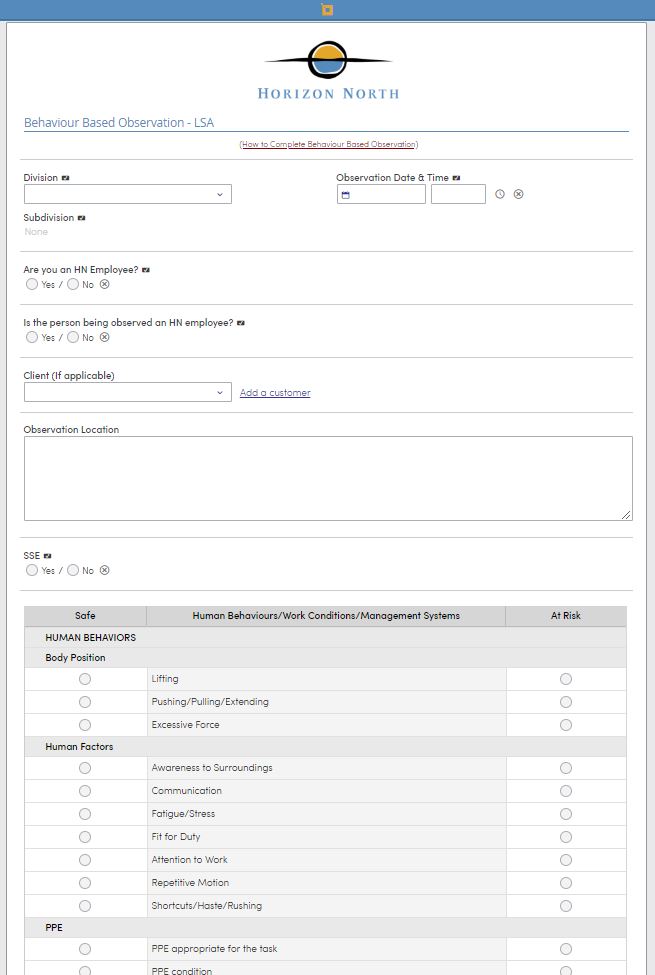Click inside the Observation Location text area
Viewport: 655px width, 975px height.
click(x=328, y=478)
